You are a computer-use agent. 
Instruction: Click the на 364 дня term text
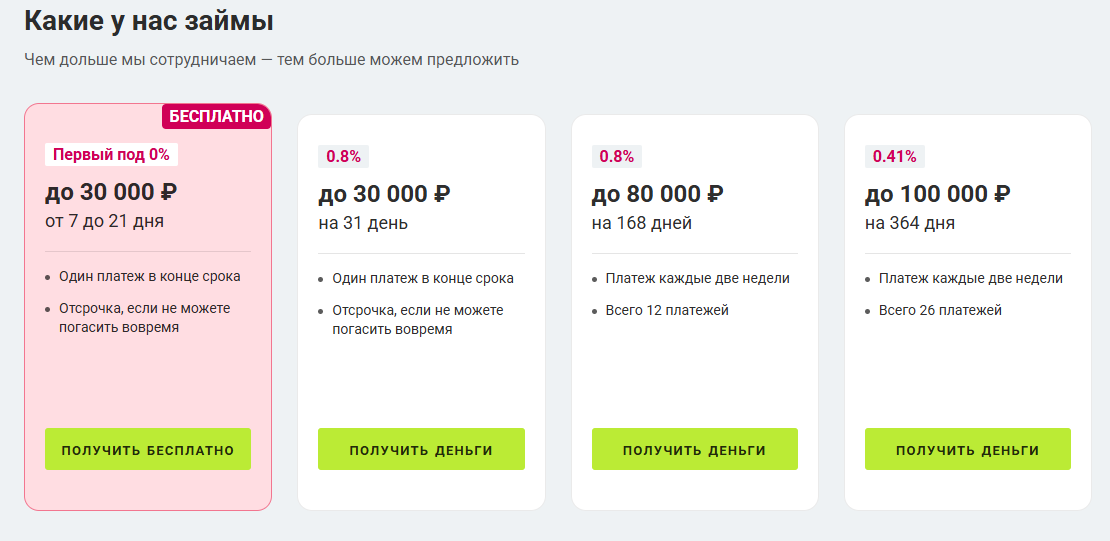coord(909,223)
